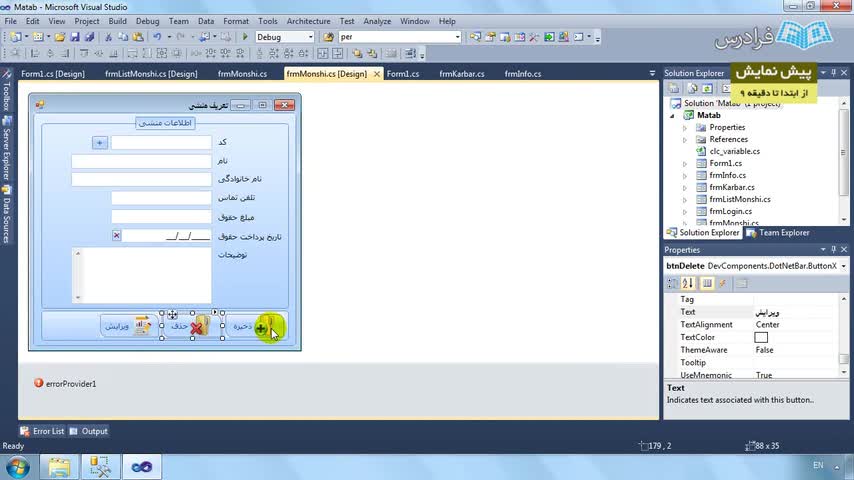
Task: Open the Output panel
Action: (89, 431)
